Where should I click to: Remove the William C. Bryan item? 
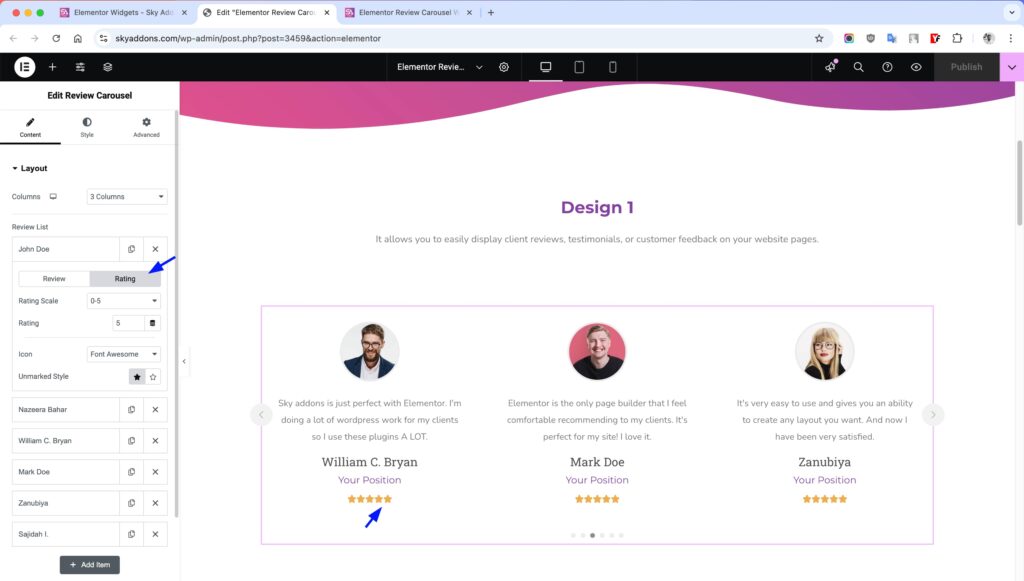155,441
